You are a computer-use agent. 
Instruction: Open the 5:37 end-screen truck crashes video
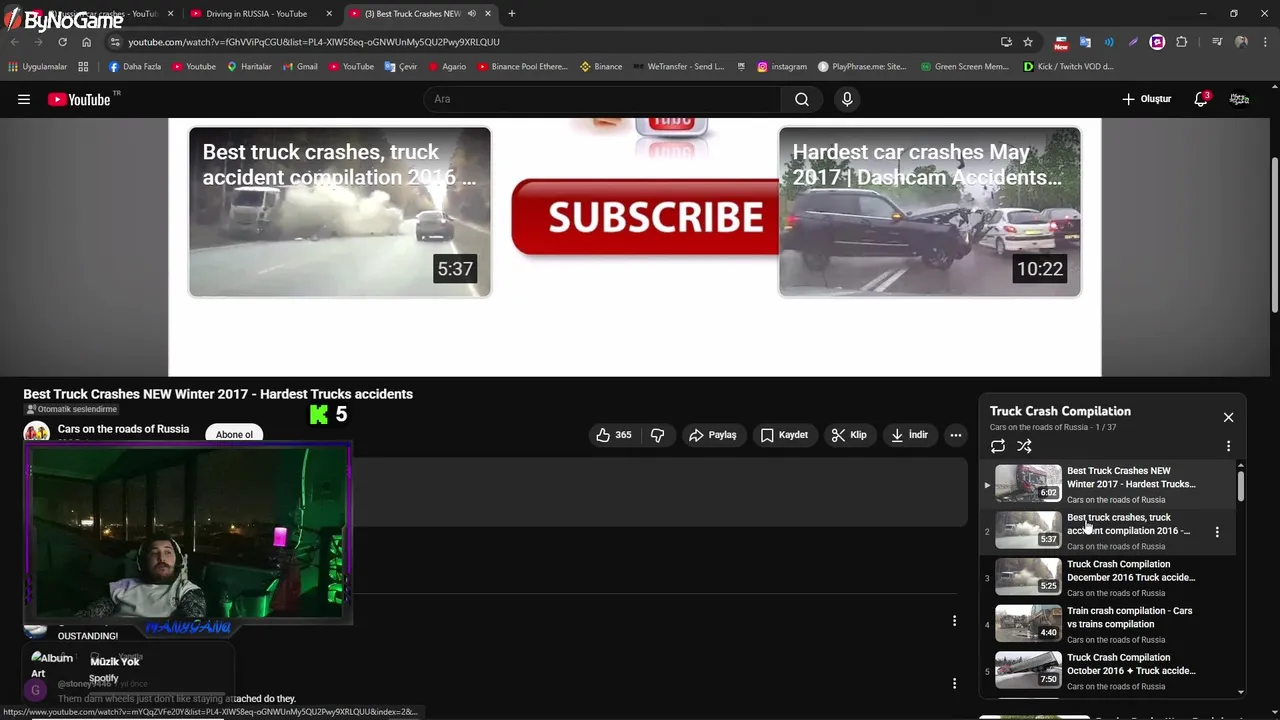[x=340, y=212]
